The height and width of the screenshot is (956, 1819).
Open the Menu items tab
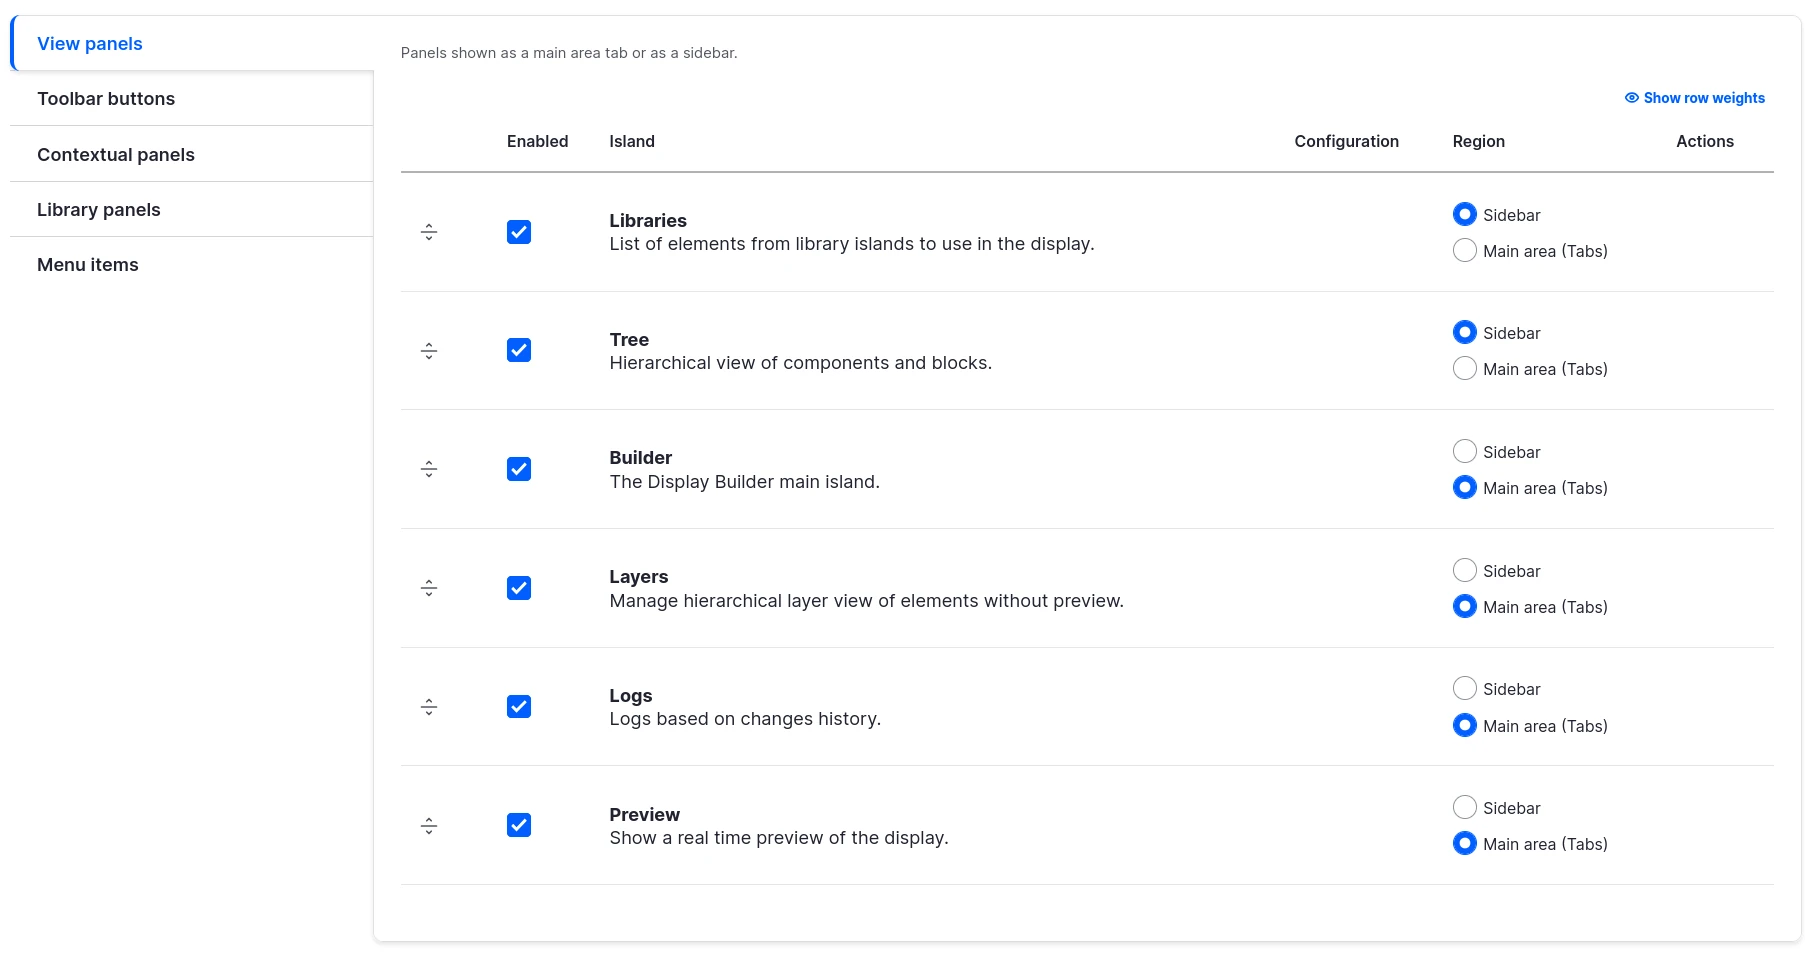coord(88,265)
